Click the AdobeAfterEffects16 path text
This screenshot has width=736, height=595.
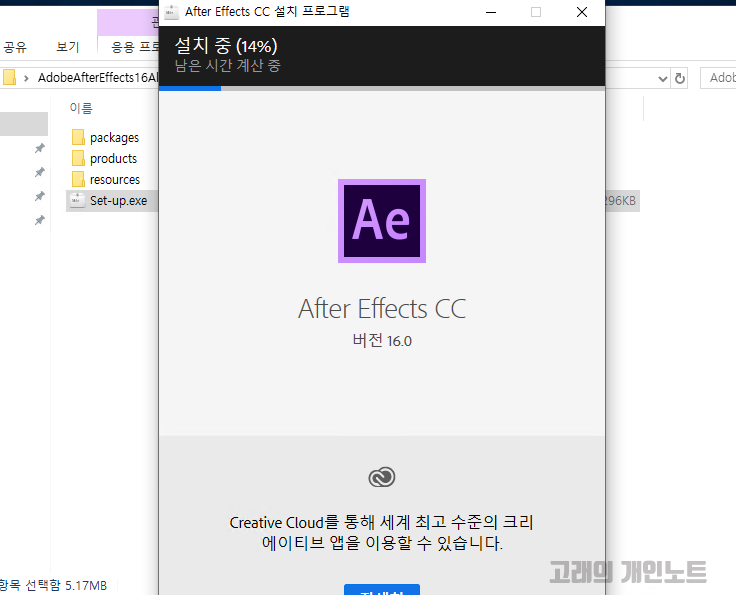pos(98,78)
